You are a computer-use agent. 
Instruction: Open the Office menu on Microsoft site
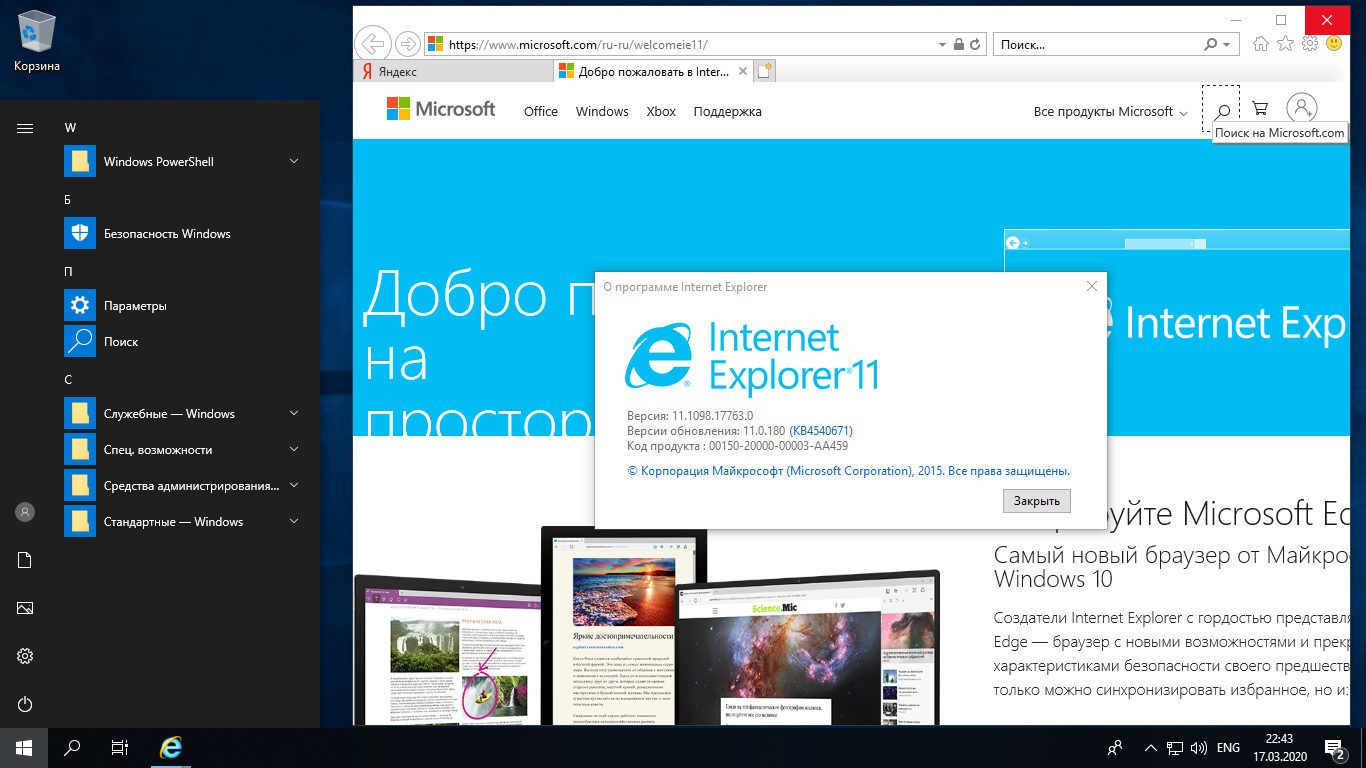(541, 111)
